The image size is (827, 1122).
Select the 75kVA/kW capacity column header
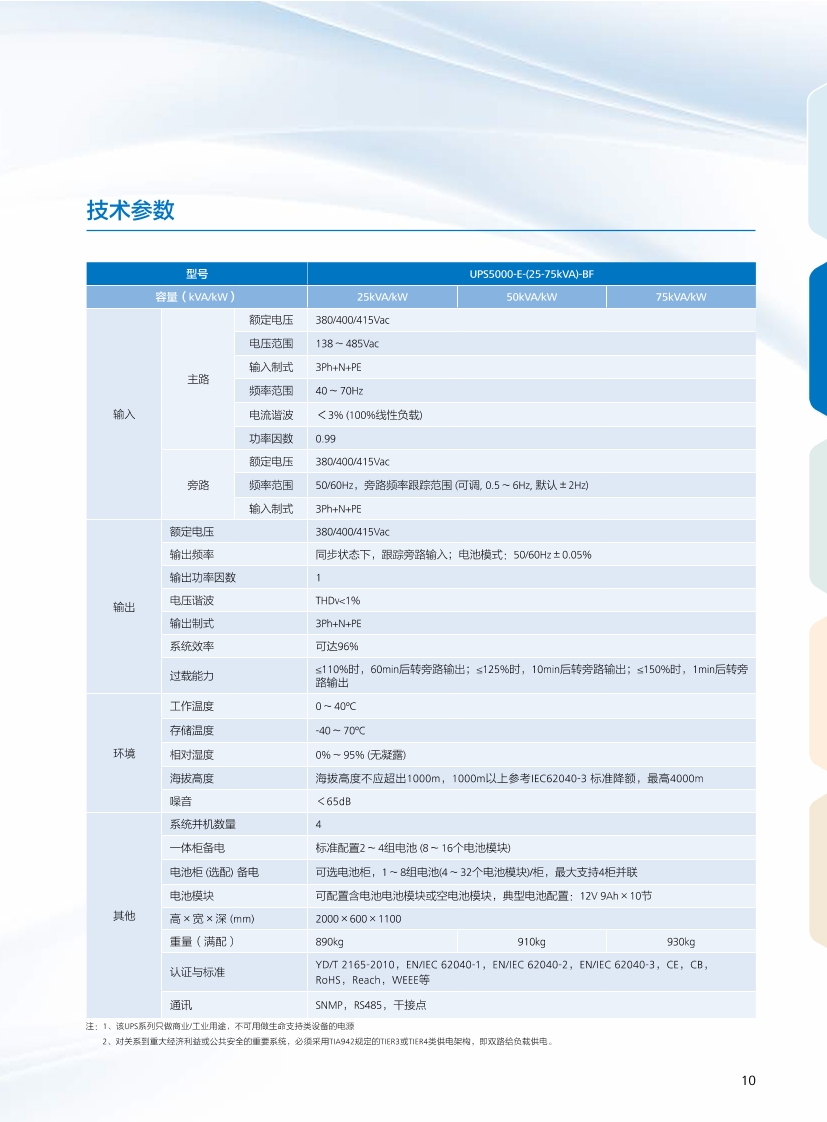click(x=681, y=297)
